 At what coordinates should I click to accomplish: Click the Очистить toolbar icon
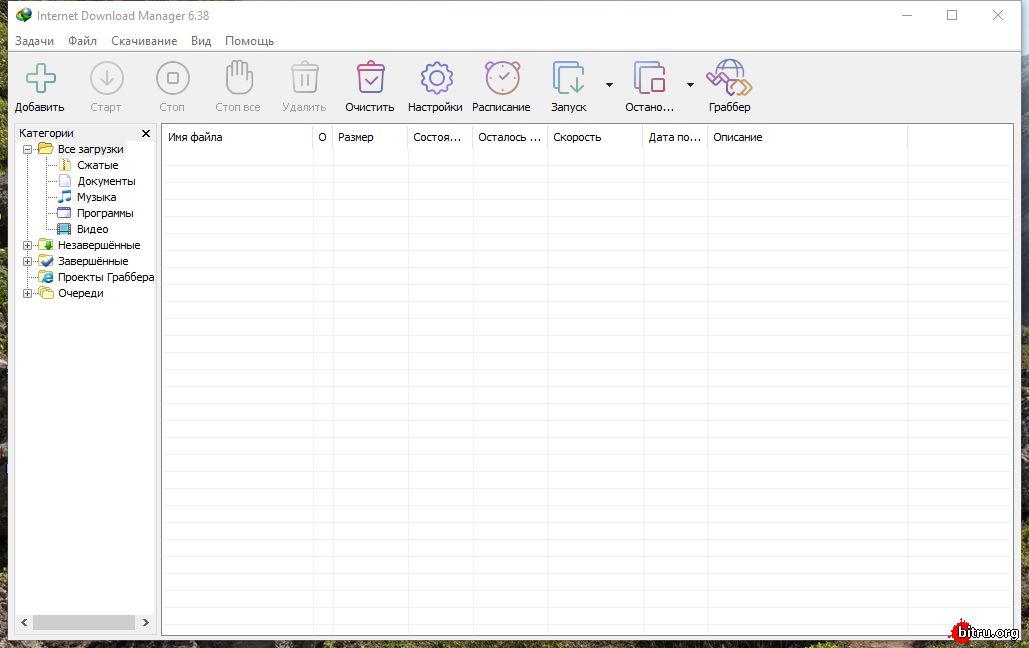point(371,77)
